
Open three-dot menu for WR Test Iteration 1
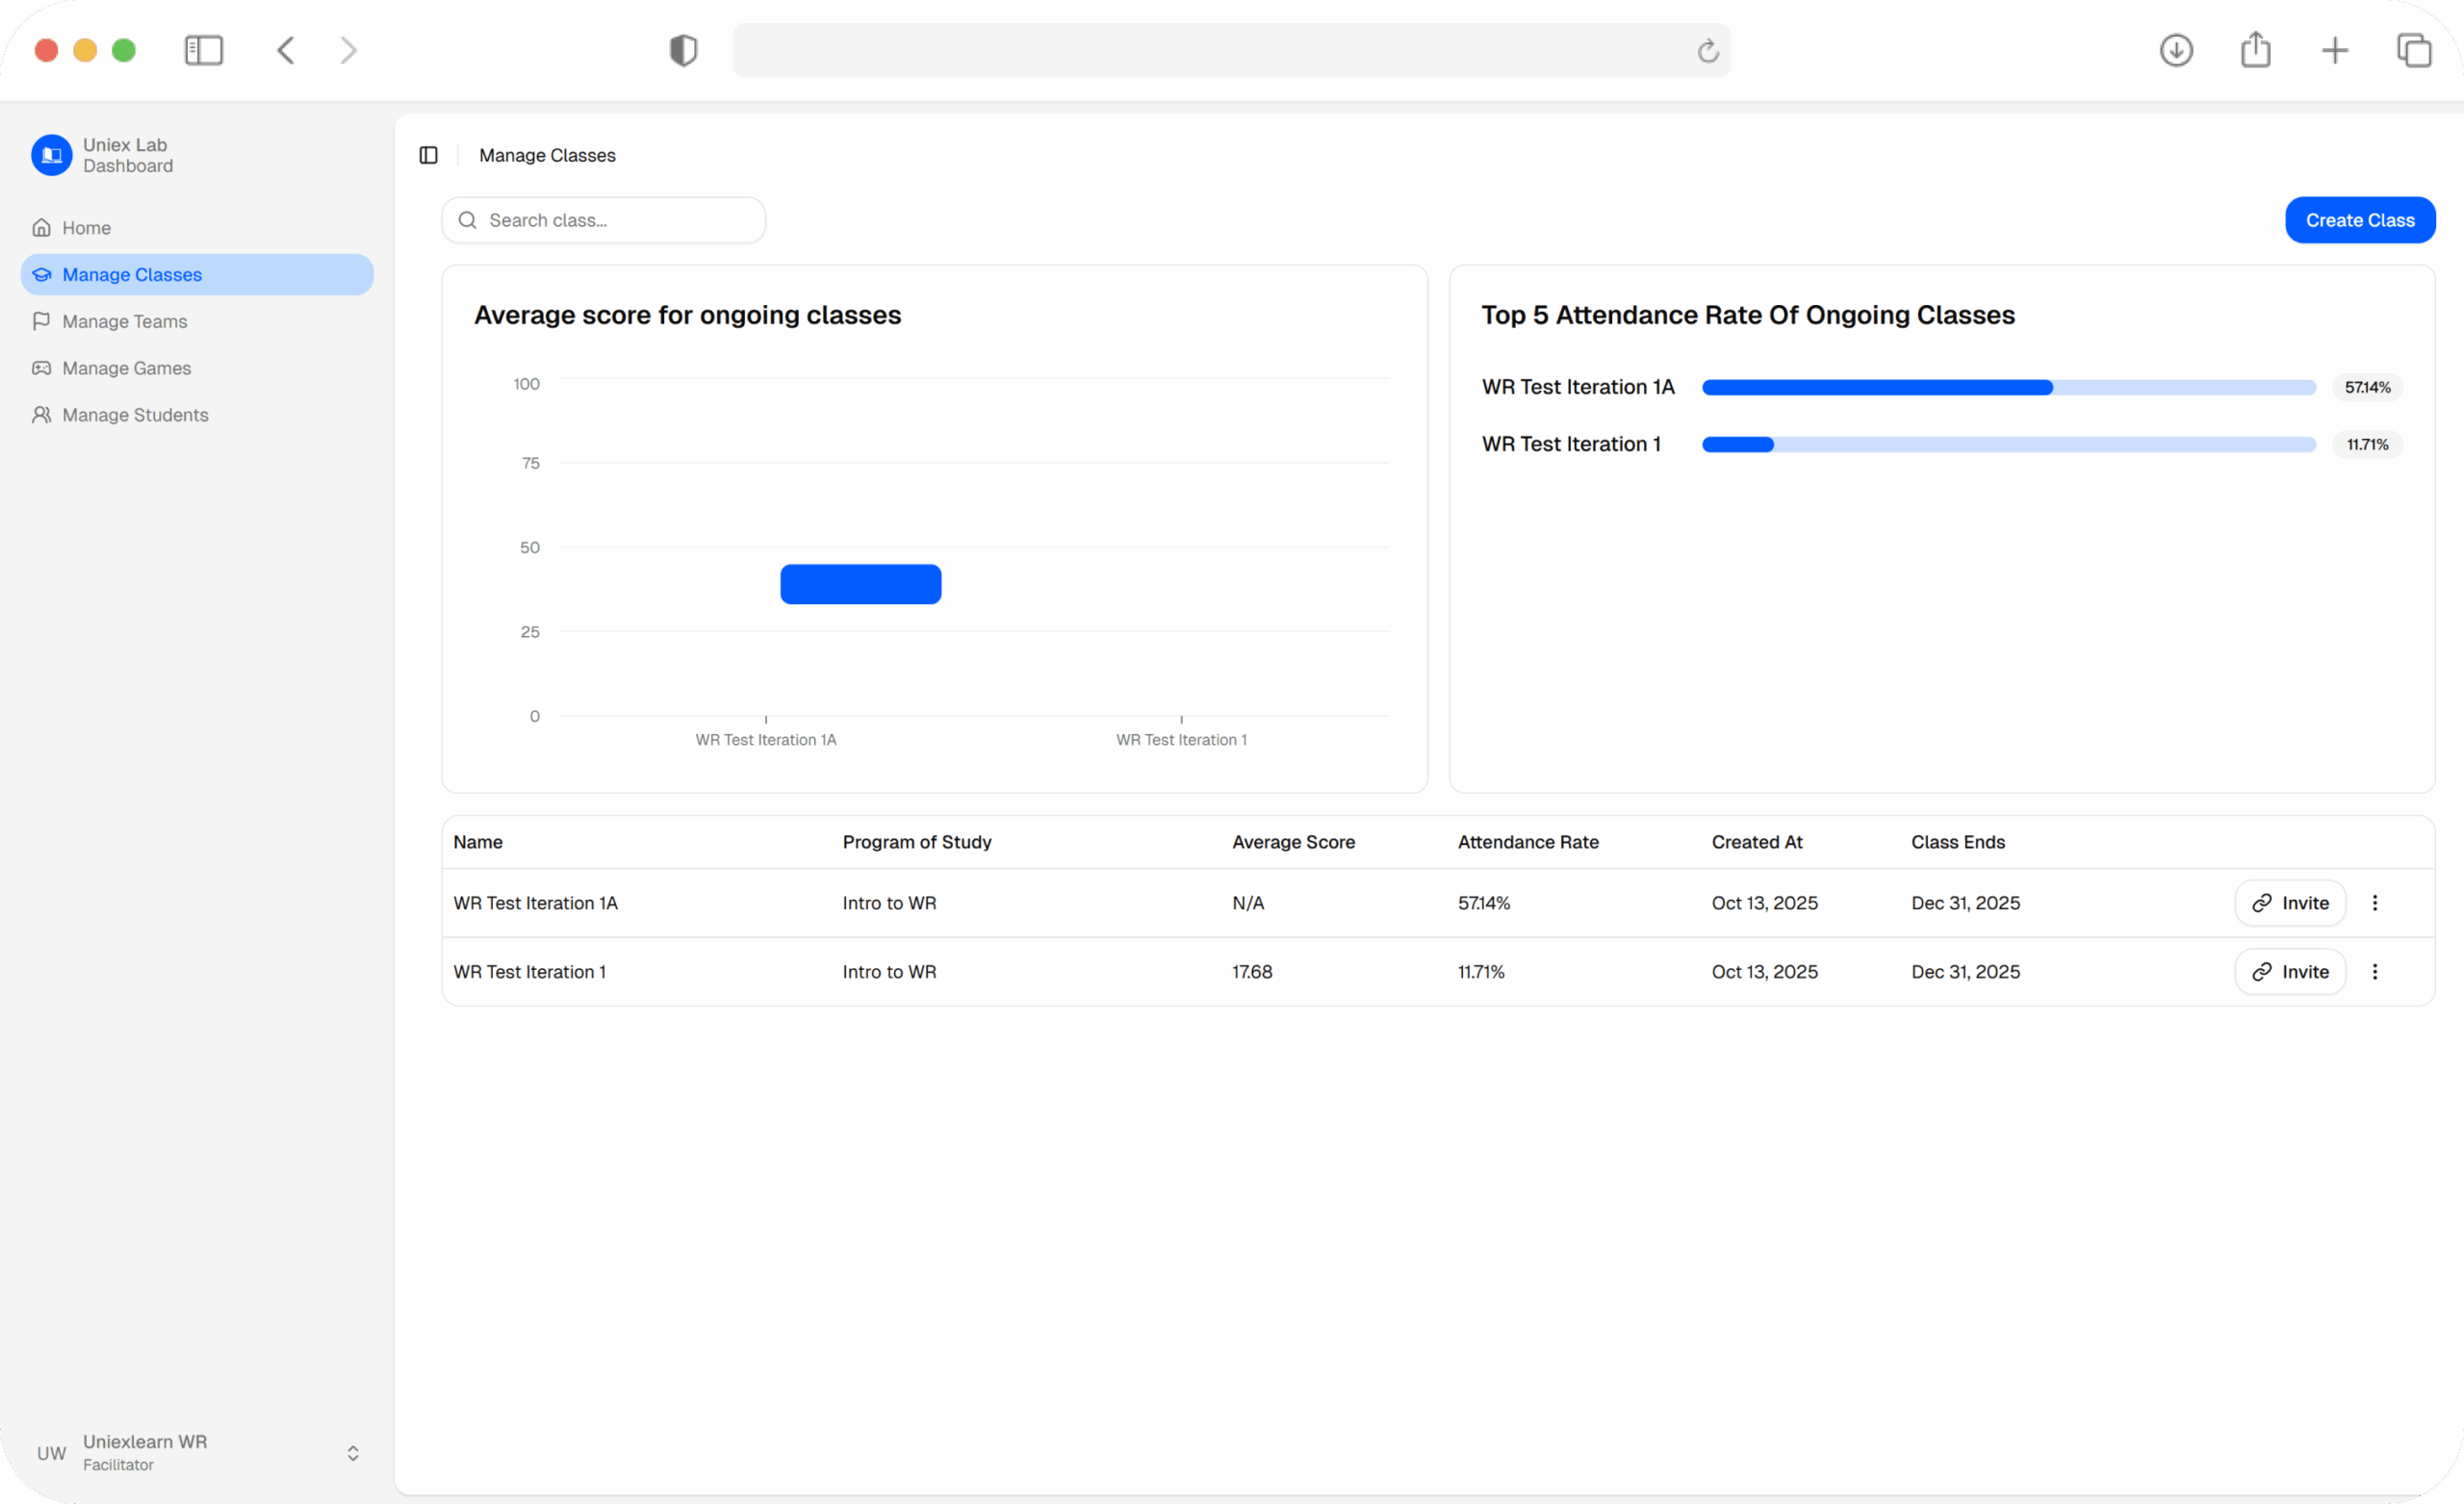click(x=2375, y=972)
